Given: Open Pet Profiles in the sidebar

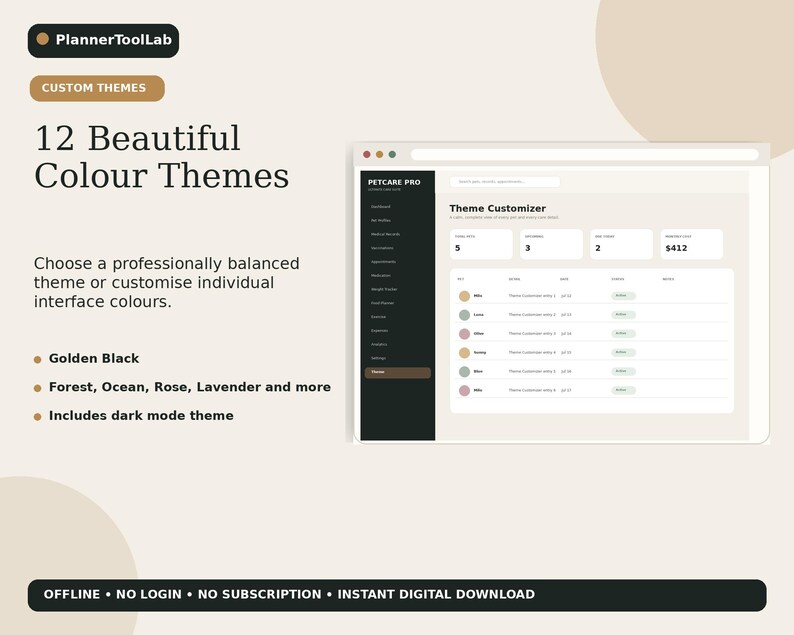Looking at the screenshot, I should click(x=381, y=220).
